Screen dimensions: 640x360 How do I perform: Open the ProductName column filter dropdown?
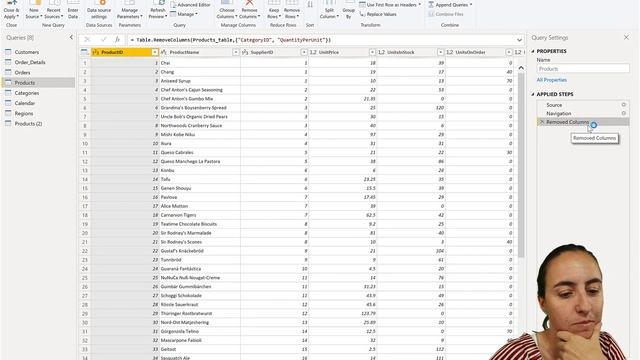click(236, 52)
